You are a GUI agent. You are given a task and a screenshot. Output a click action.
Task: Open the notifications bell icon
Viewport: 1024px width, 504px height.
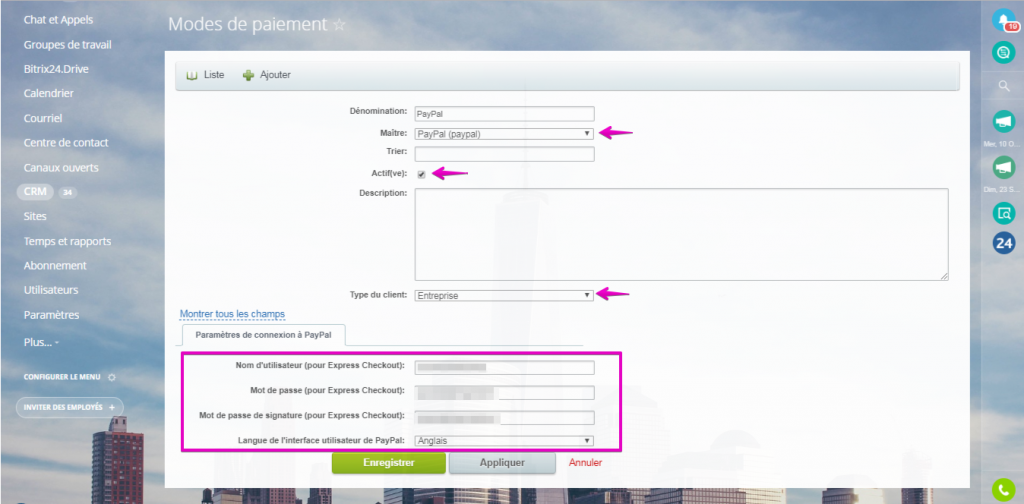click(x=1003, y=20)
